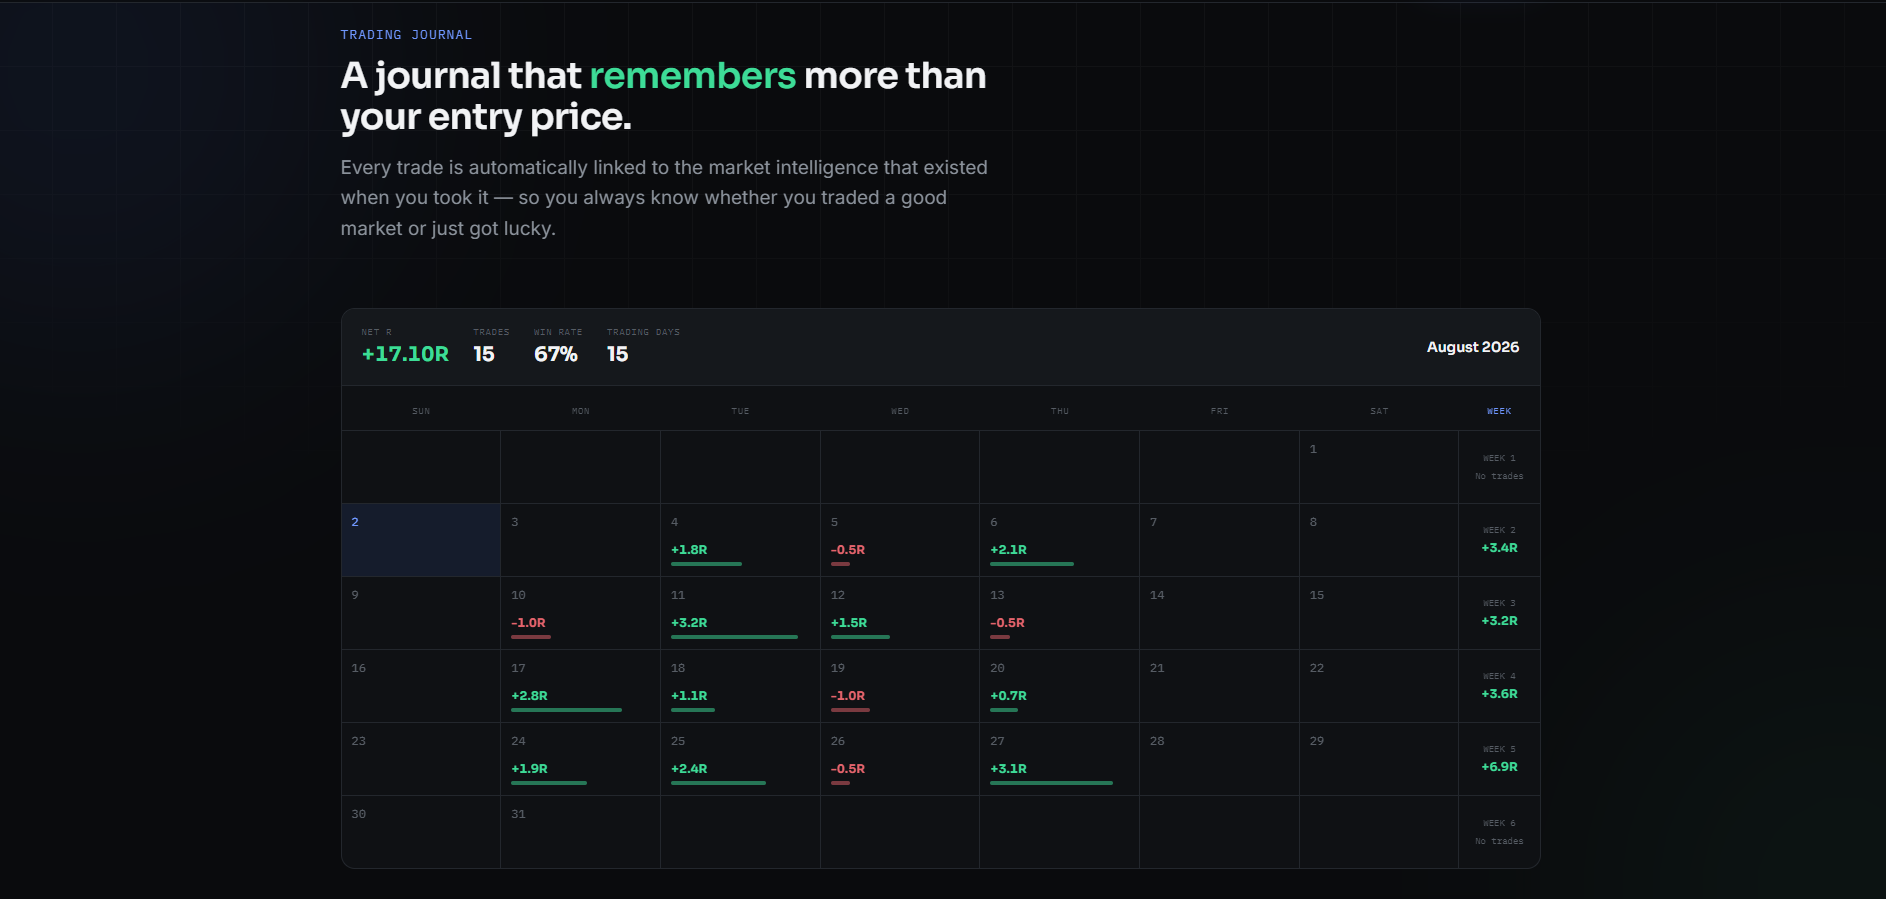Select the August 20 cell with +0.7R
Viewport: 1886px width, 899px height.
pos(1059,686)
